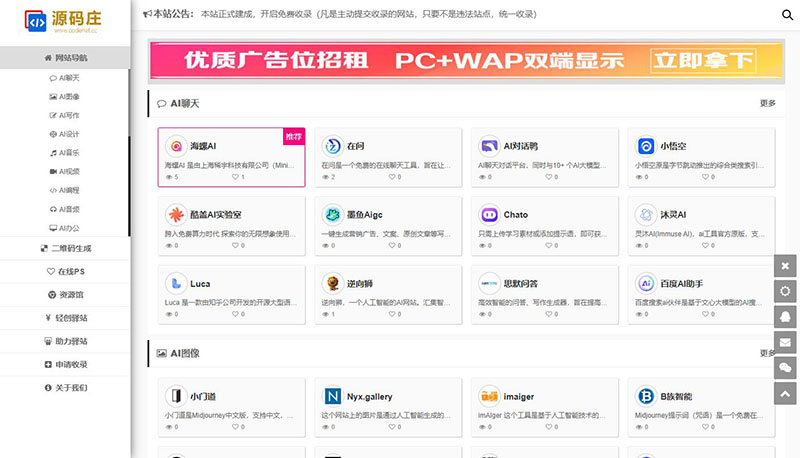Open the 在问 card icon
The image size is (800, 458).
pos(333,146)
